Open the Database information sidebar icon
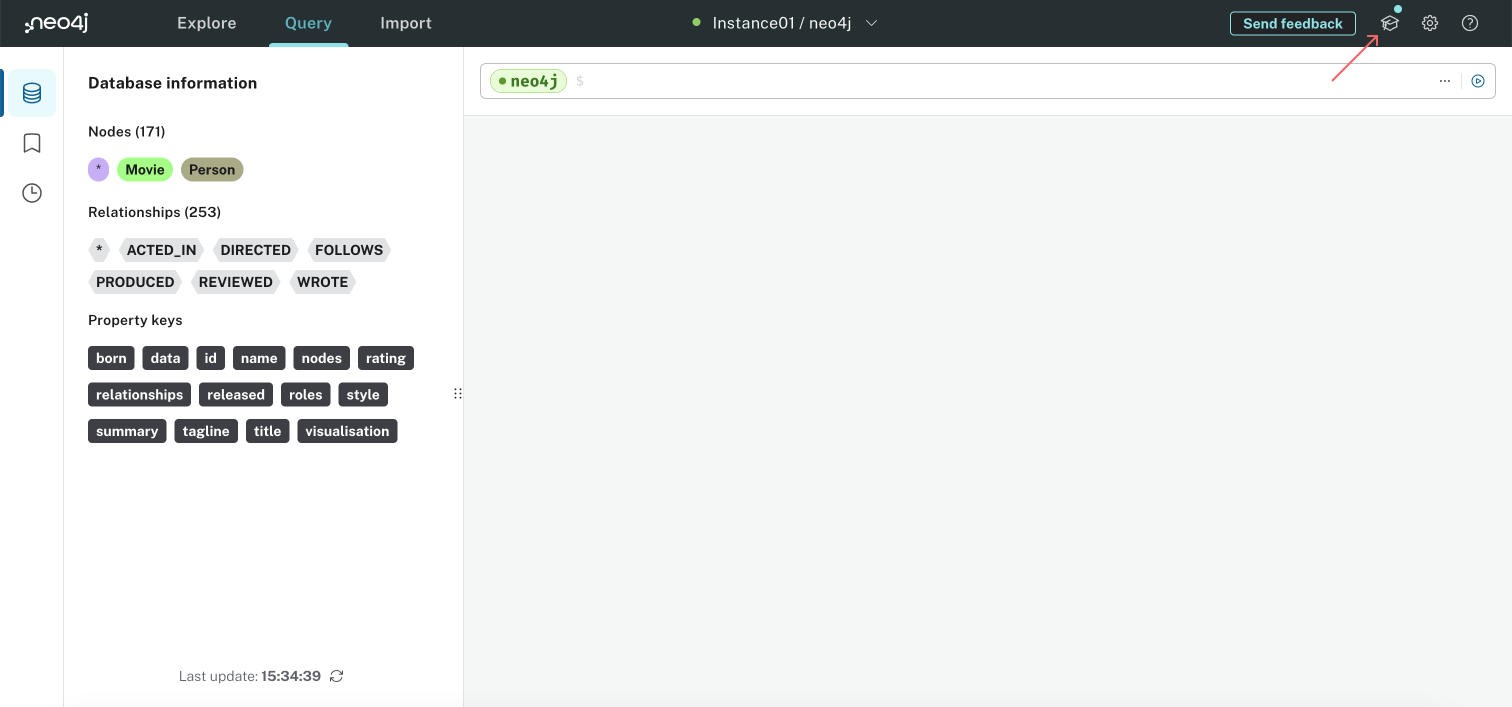This screenshot has height=707, width=1512. pyautogui.click(x=30, y=92)
